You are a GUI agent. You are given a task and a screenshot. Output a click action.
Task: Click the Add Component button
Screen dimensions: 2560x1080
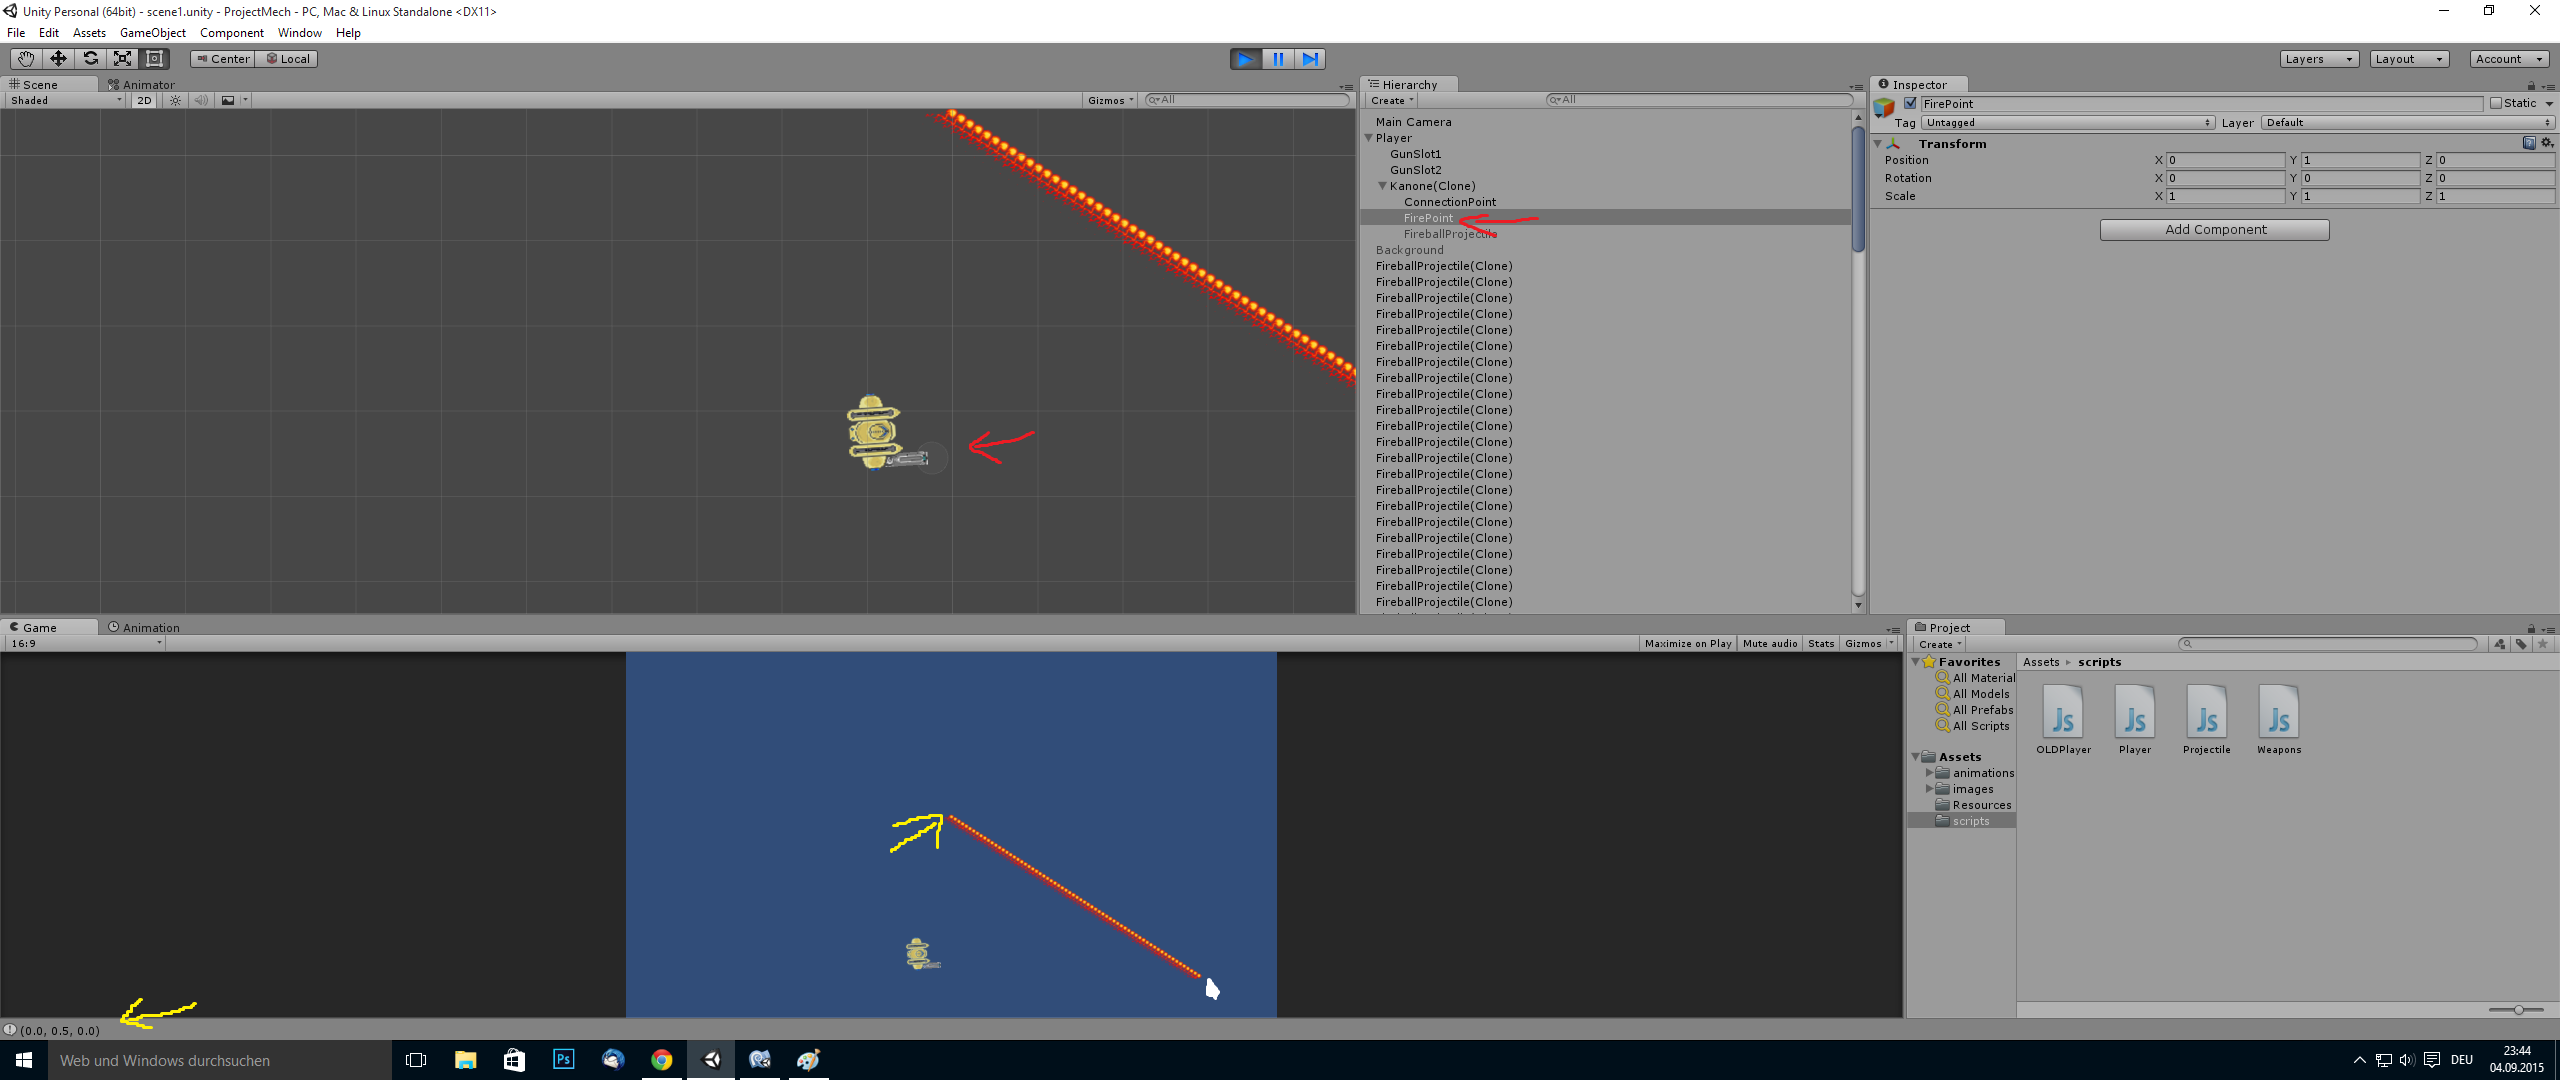point(2214,230)
